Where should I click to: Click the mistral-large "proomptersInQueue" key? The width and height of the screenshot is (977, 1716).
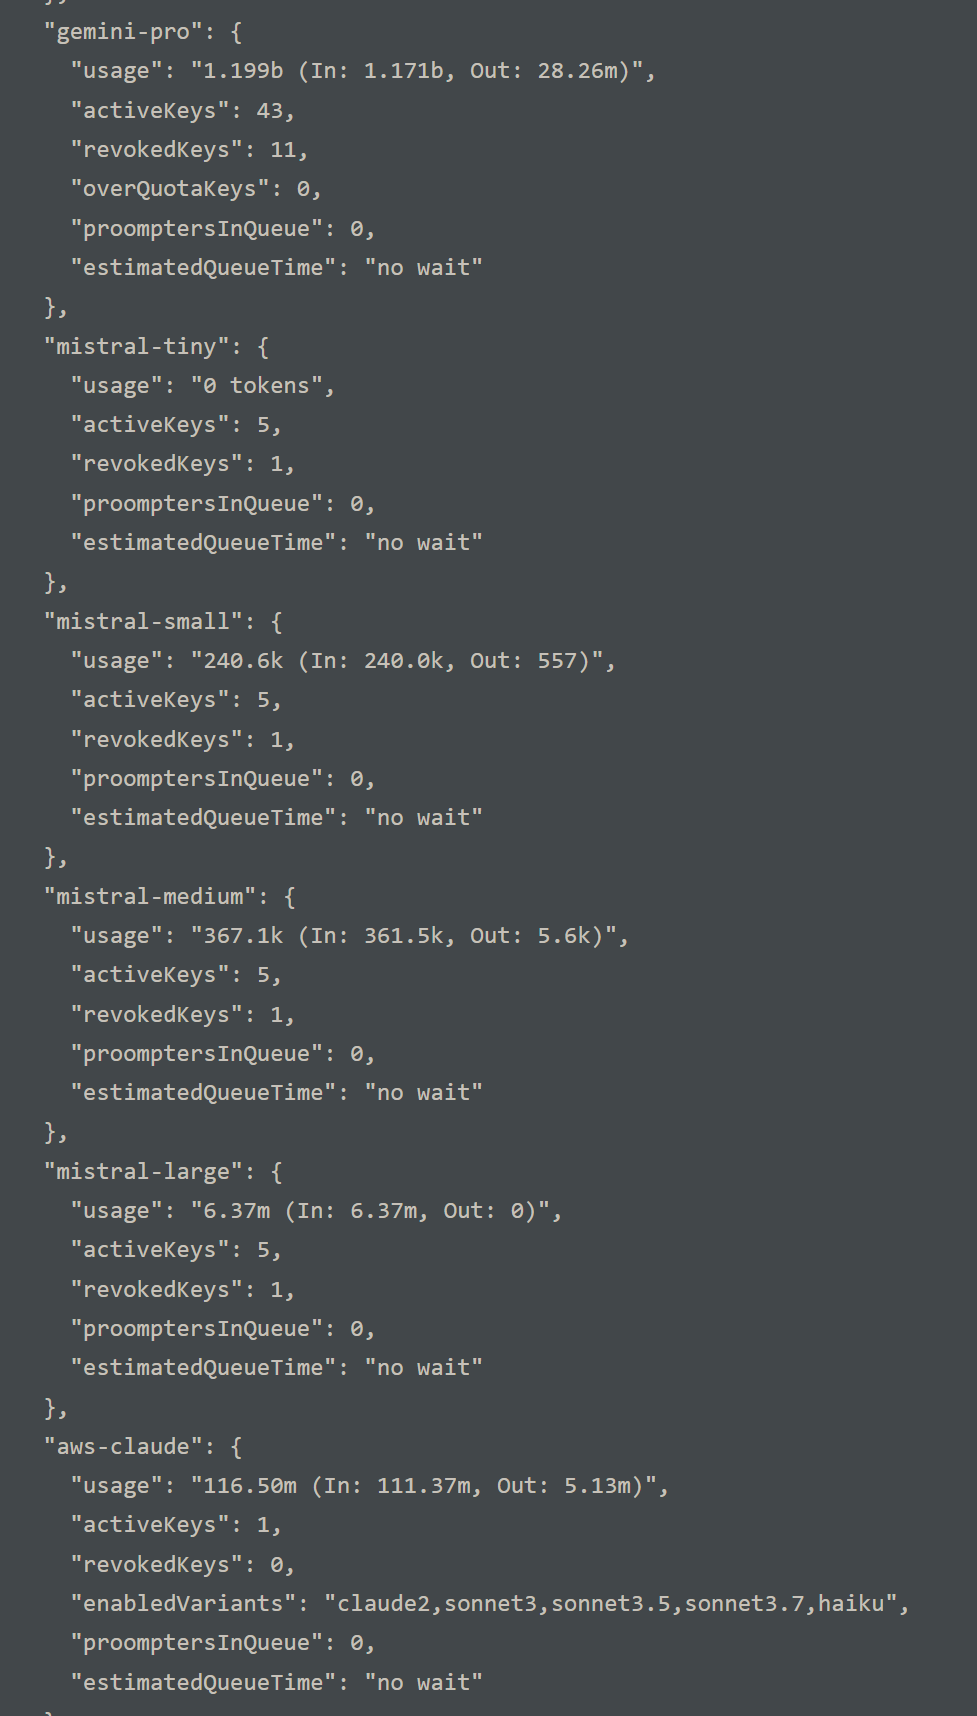196,1329
